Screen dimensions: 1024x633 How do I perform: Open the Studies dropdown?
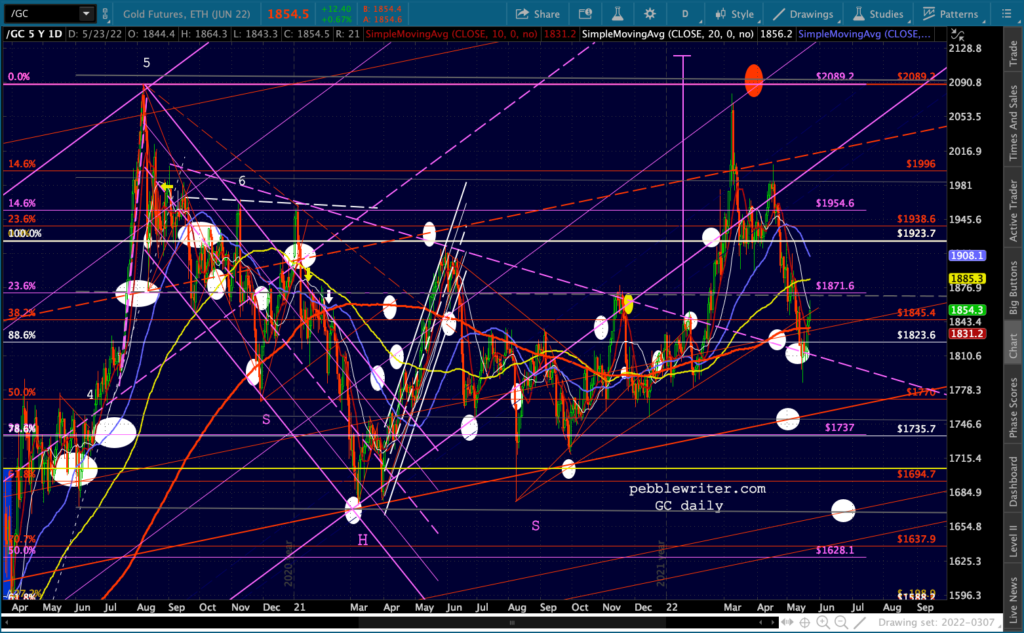(879, 14)
